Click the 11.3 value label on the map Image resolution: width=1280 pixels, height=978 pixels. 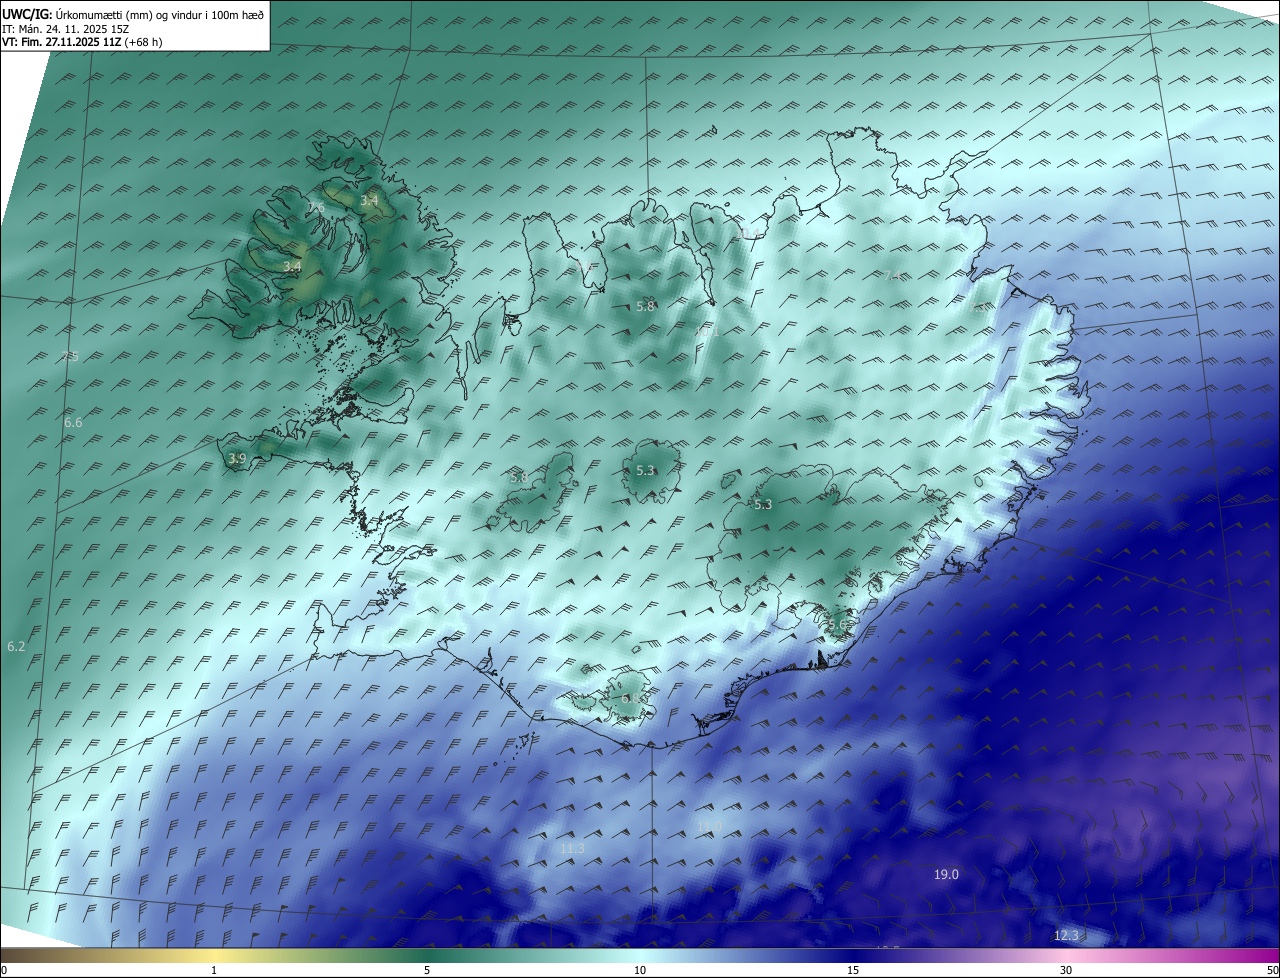(572, 849)
